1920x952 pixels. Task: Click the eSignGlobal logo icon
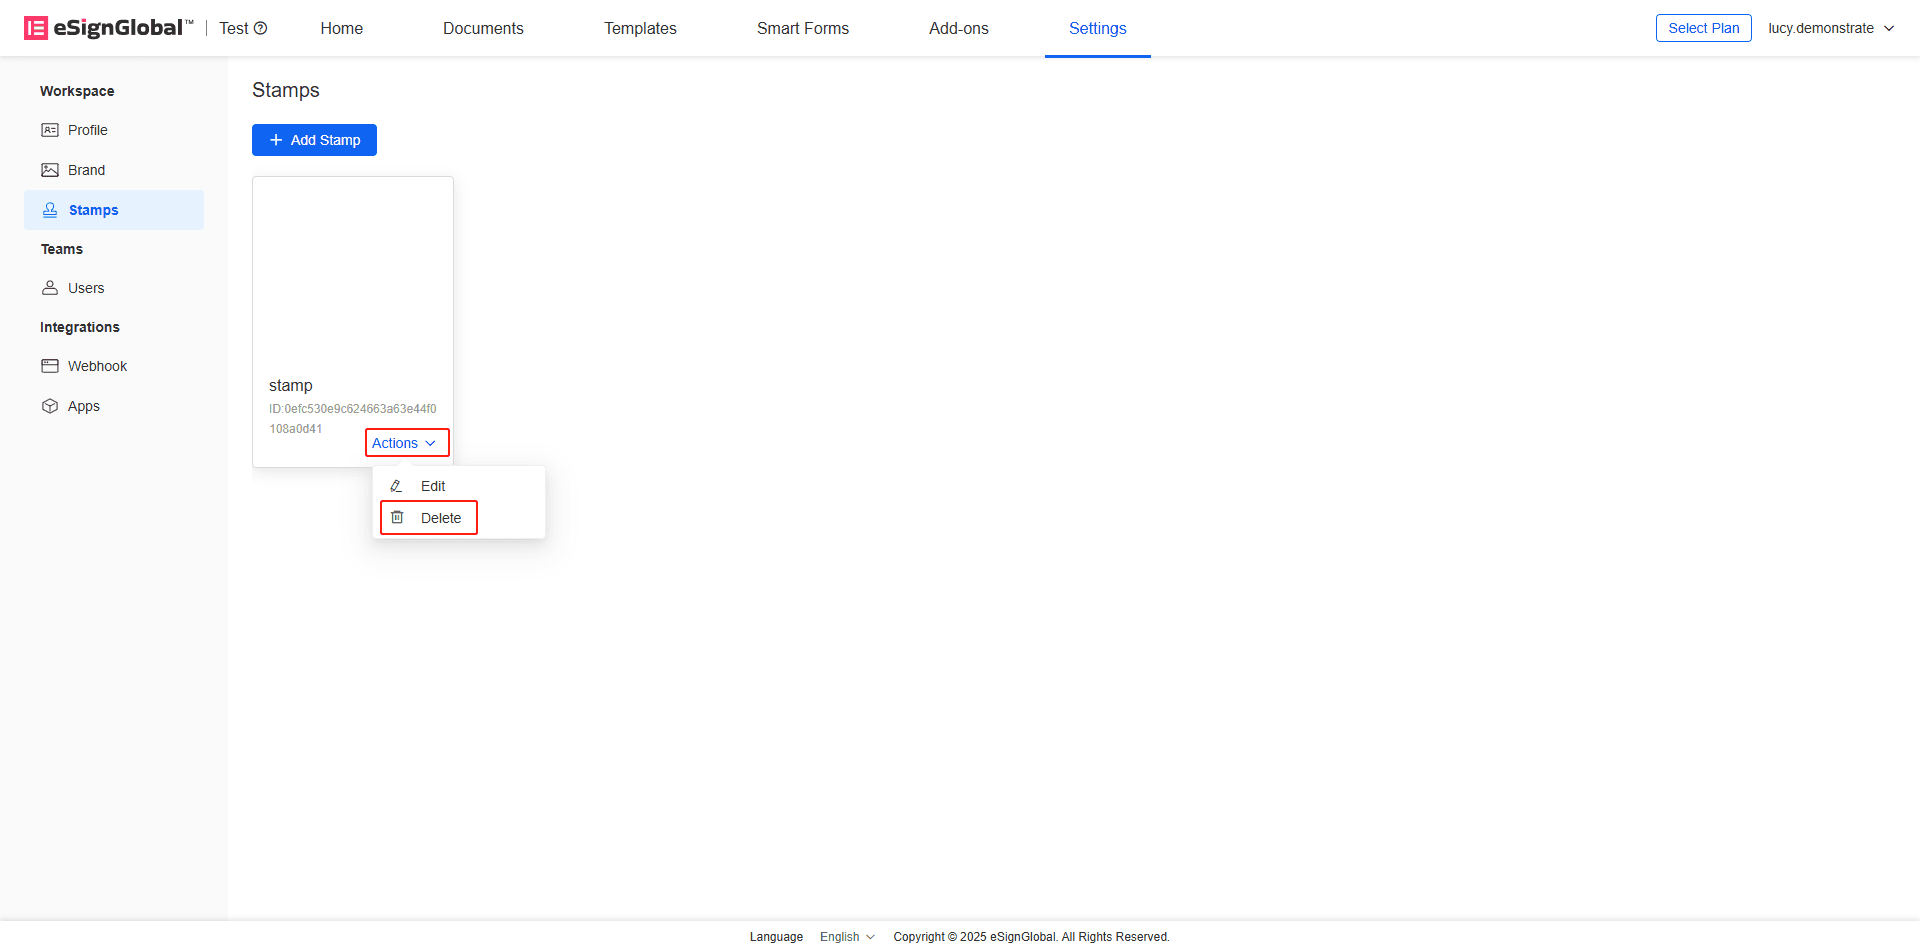36,28
